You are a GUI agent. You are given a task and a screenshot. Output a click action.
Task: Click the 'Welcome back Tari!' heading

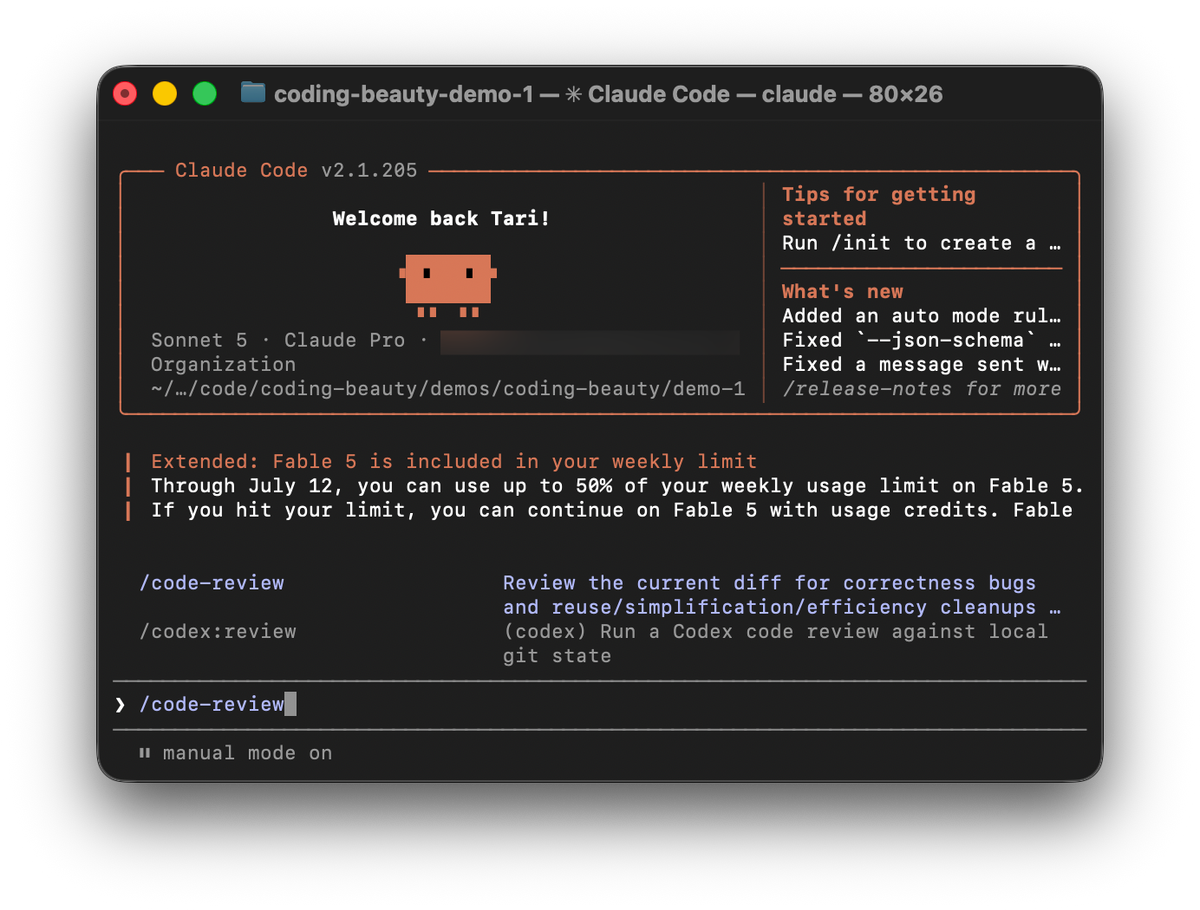pyautogui.click(x=441, y=218)
